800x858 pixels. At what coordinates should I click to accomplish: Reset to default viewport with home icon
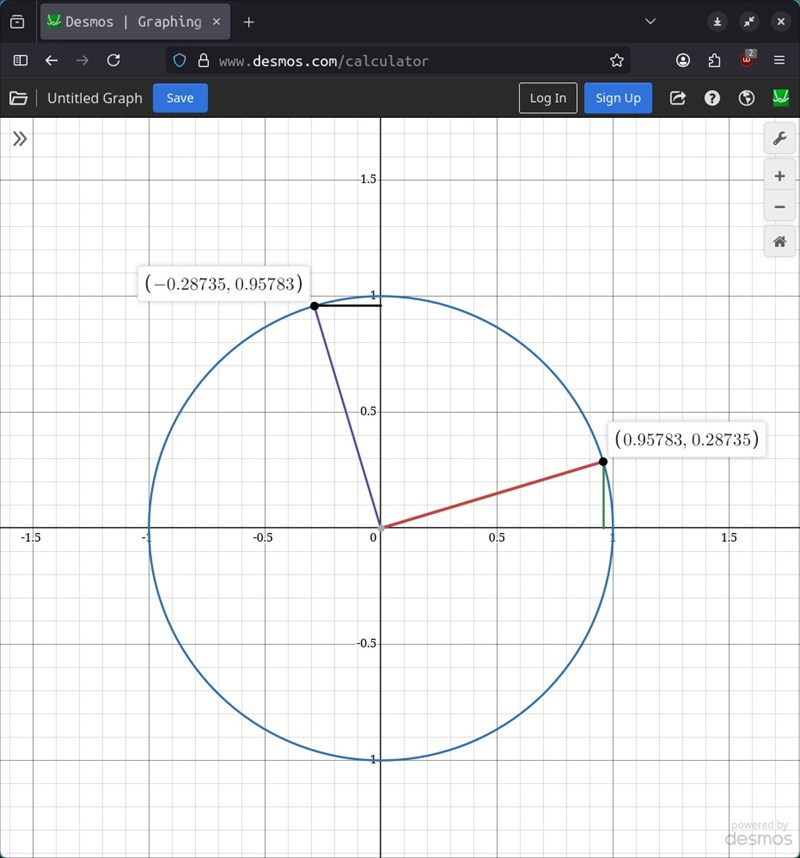779,242
